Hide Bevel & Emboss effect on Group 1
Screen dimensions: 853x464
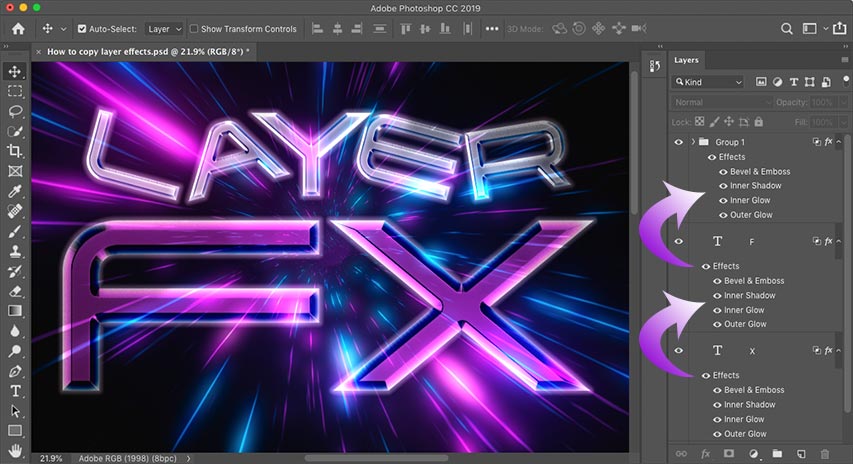point(723,171)
